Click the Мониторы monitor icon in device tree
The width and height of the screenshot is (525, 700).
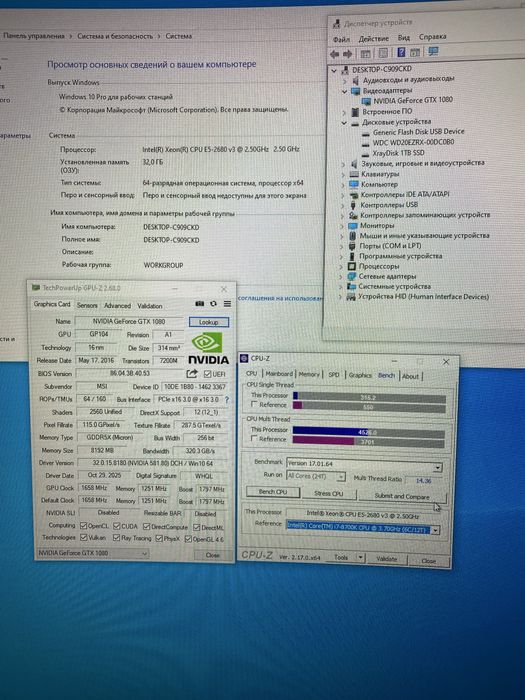coord(353,226)
